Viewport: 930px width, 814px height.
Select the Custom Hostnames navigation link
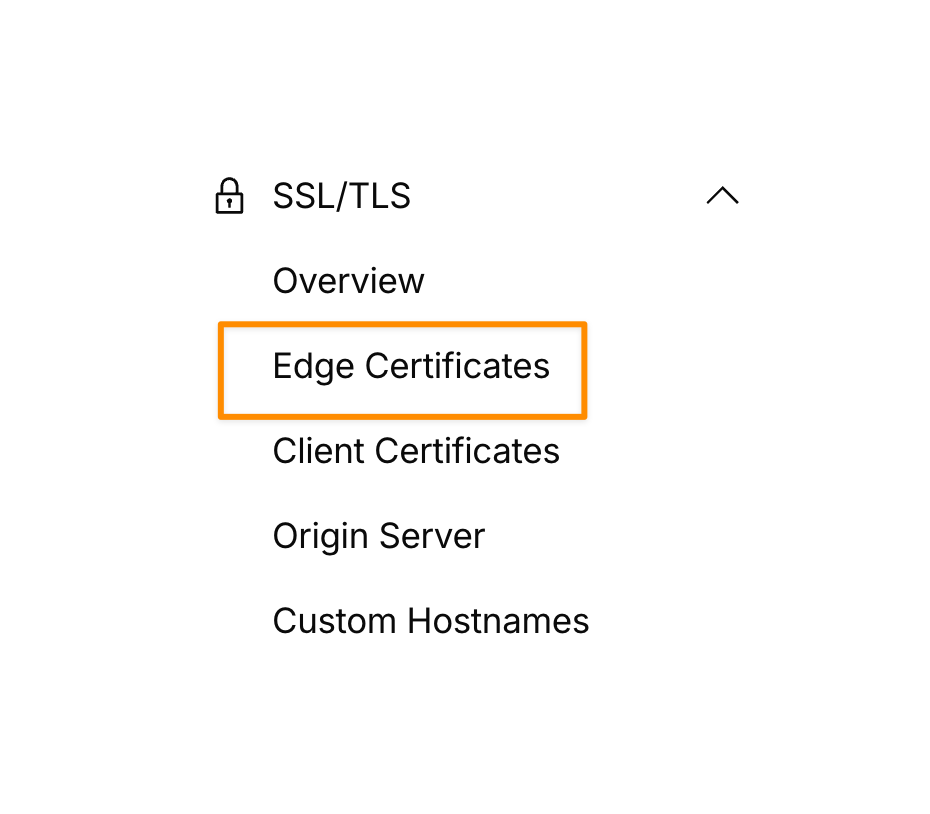pyautogui.click(x=431, y=621)
